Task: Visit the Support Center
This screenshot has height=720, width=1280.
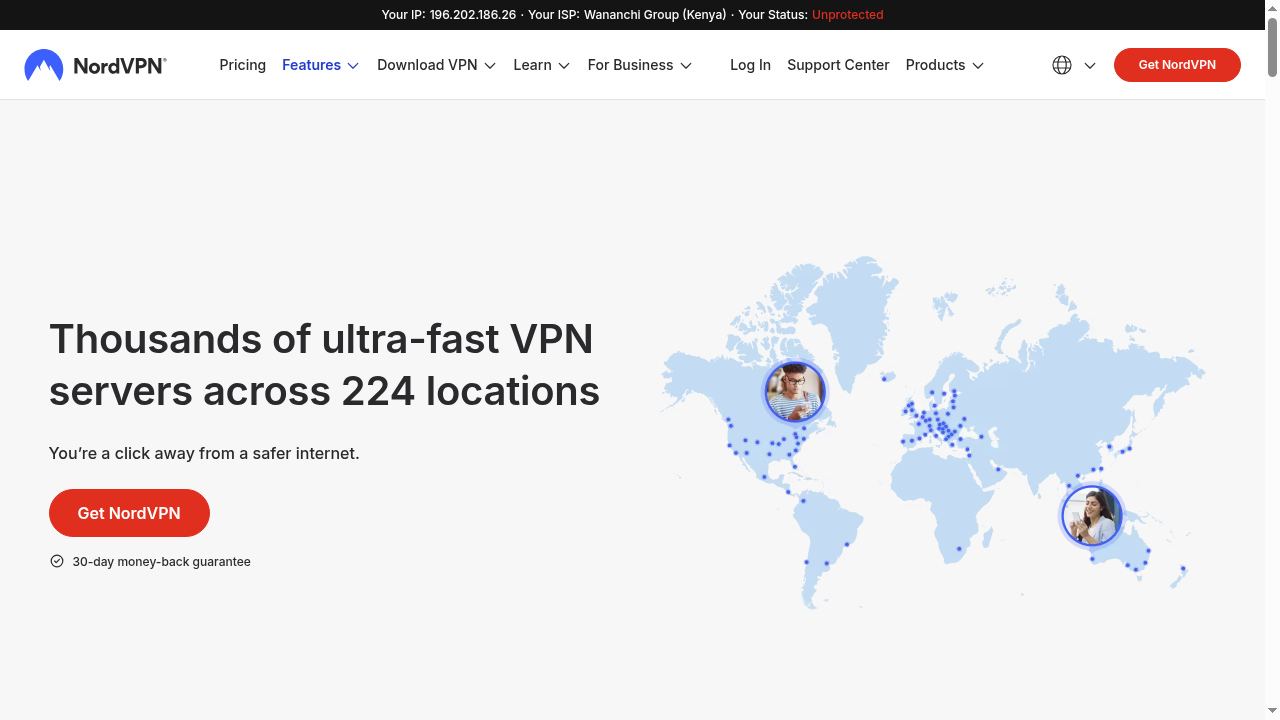Action: pyautogui.click(x=838, y=65)
